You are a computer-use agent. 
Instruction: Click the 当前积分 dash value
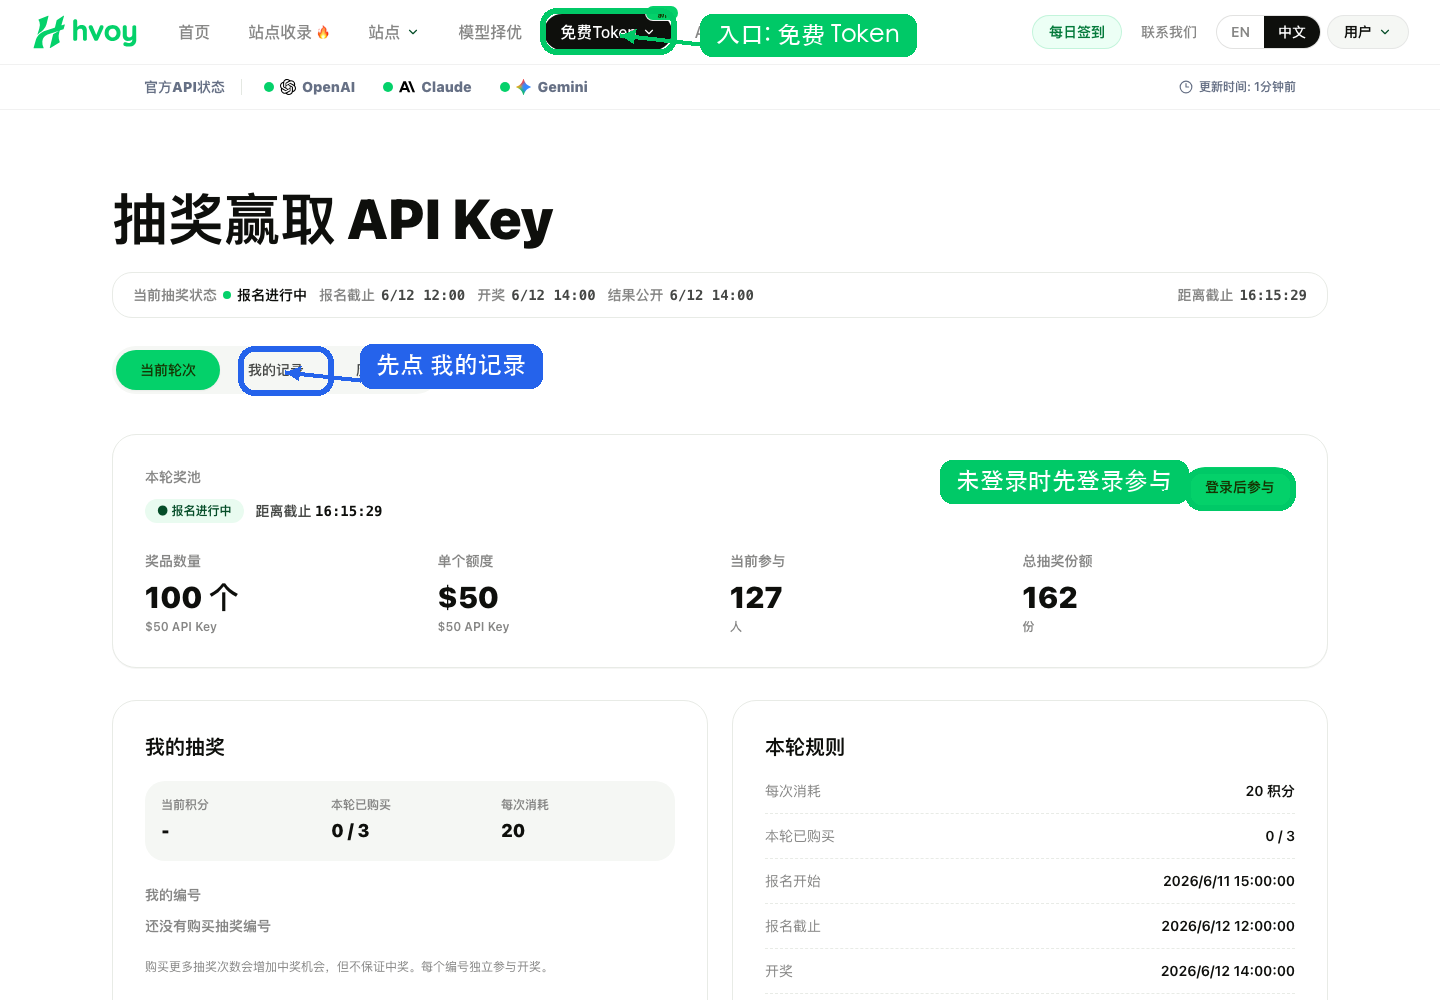click(165, 831)
